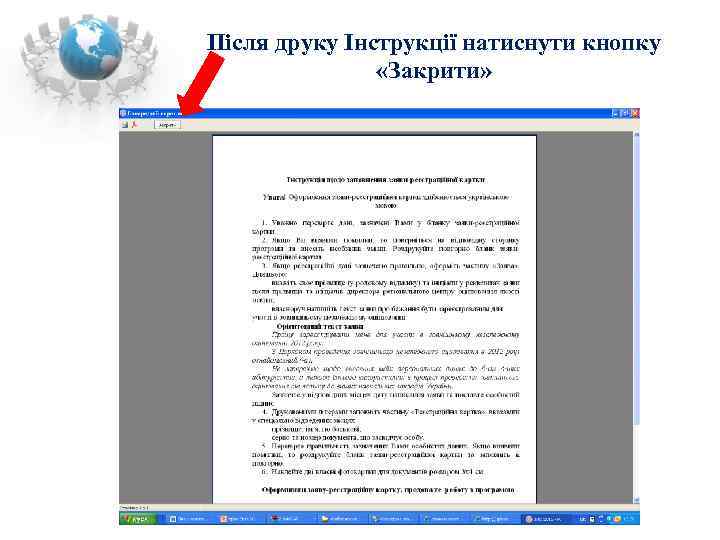Screen dimensions: 720x540
Task: Click the bold line «Орієнтовний текст заяви»
Action: tap(320, 326)
